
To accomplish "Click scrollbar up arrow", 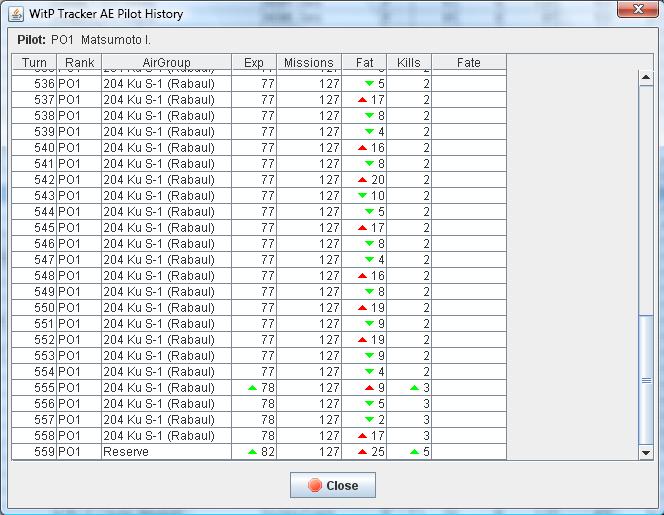I will pos(646,78).
